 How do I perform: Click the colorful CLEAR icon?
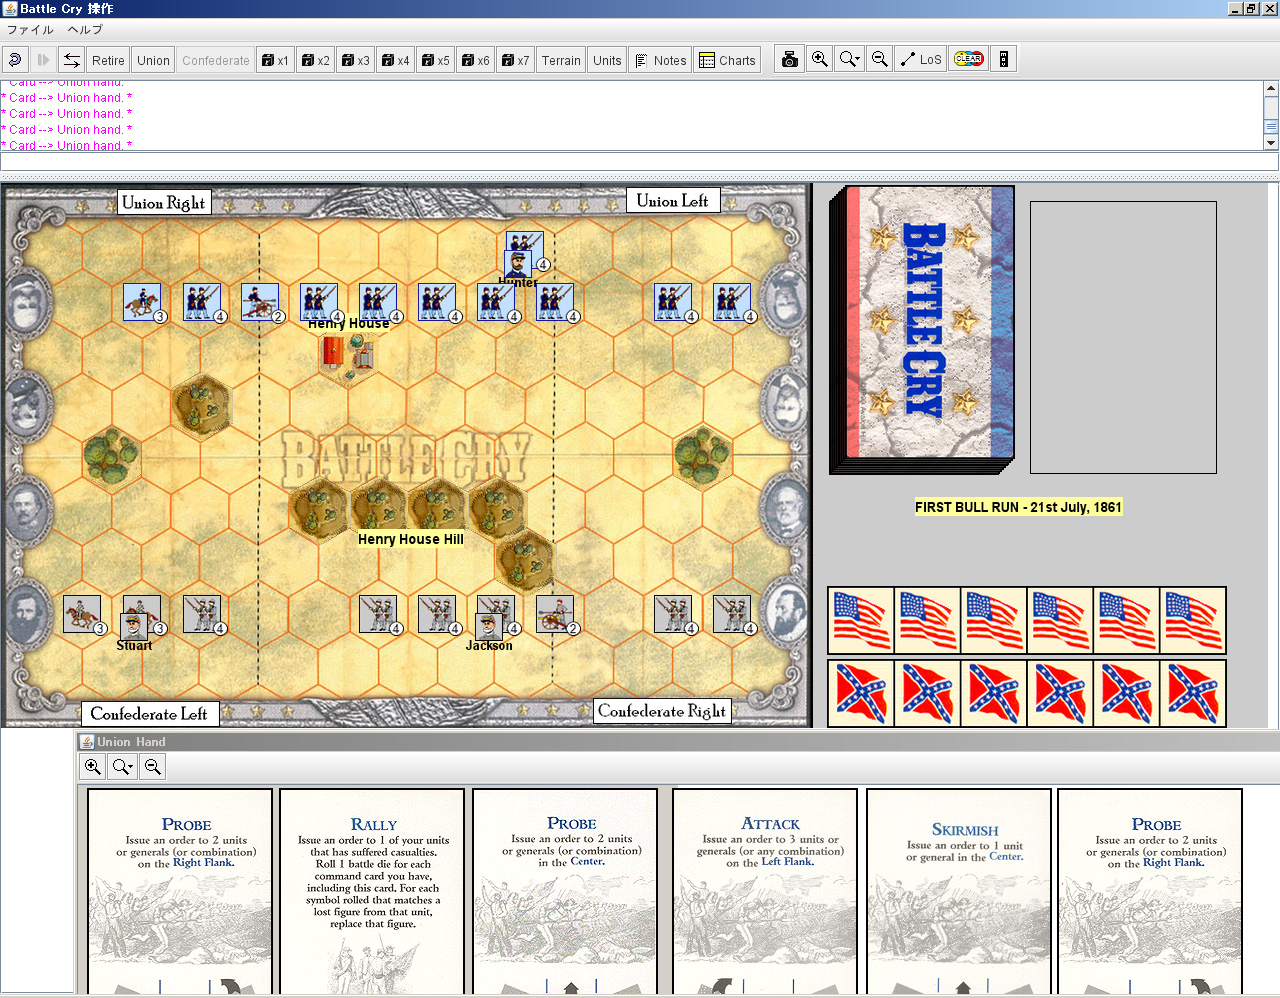coord(968,60)
